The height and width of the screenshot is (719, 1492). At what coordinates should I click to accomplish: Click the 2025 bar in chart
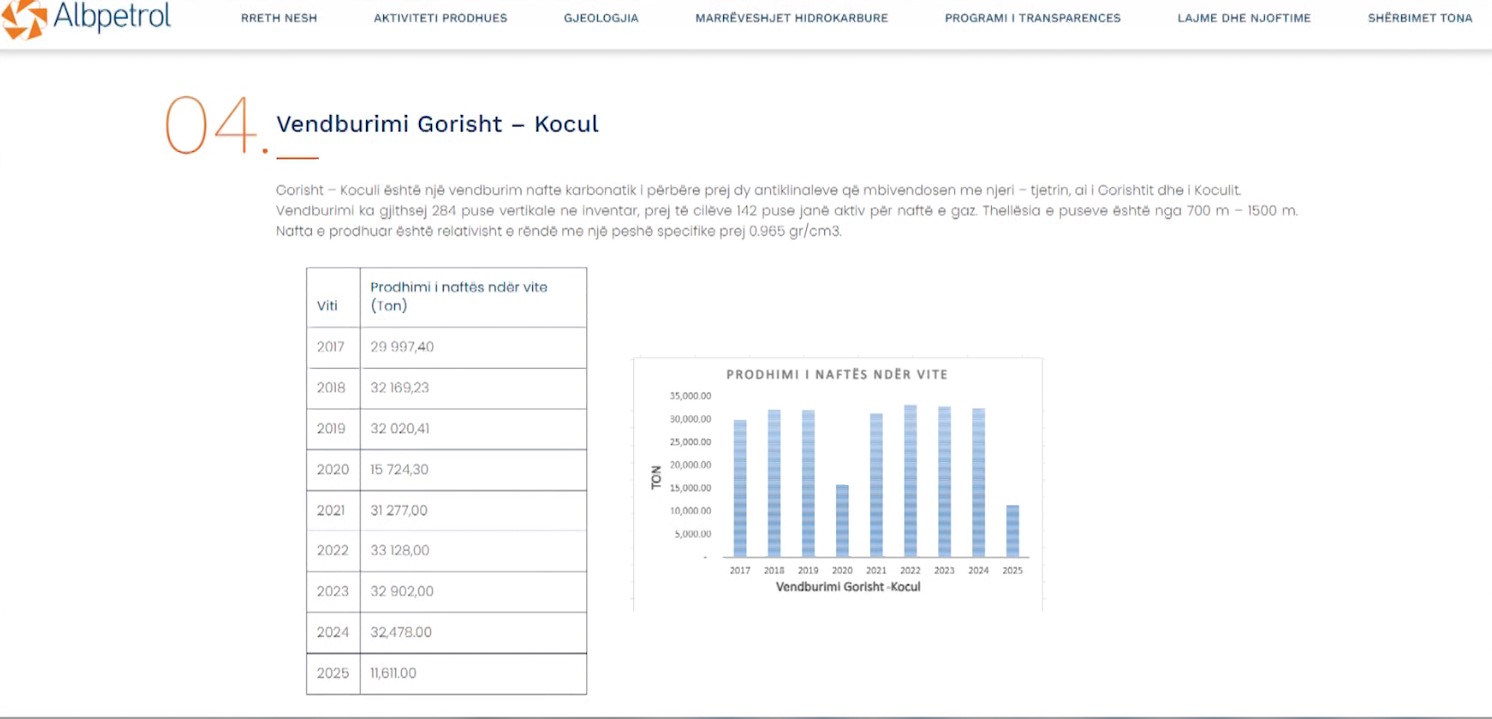1012,531
